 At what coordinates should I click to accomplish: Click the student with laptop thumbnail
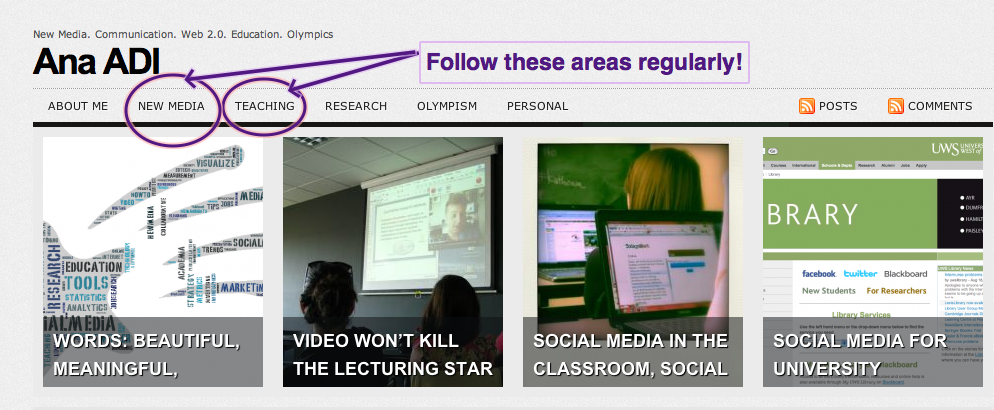[x=632, y=226]
